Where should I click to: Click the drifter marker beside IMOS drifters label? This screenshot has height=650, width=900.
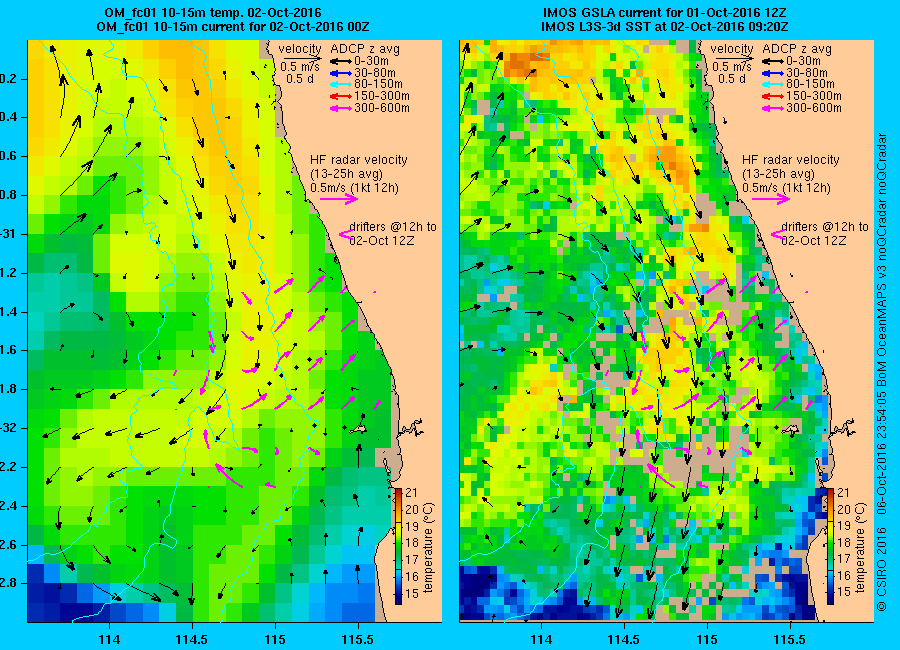778,234
